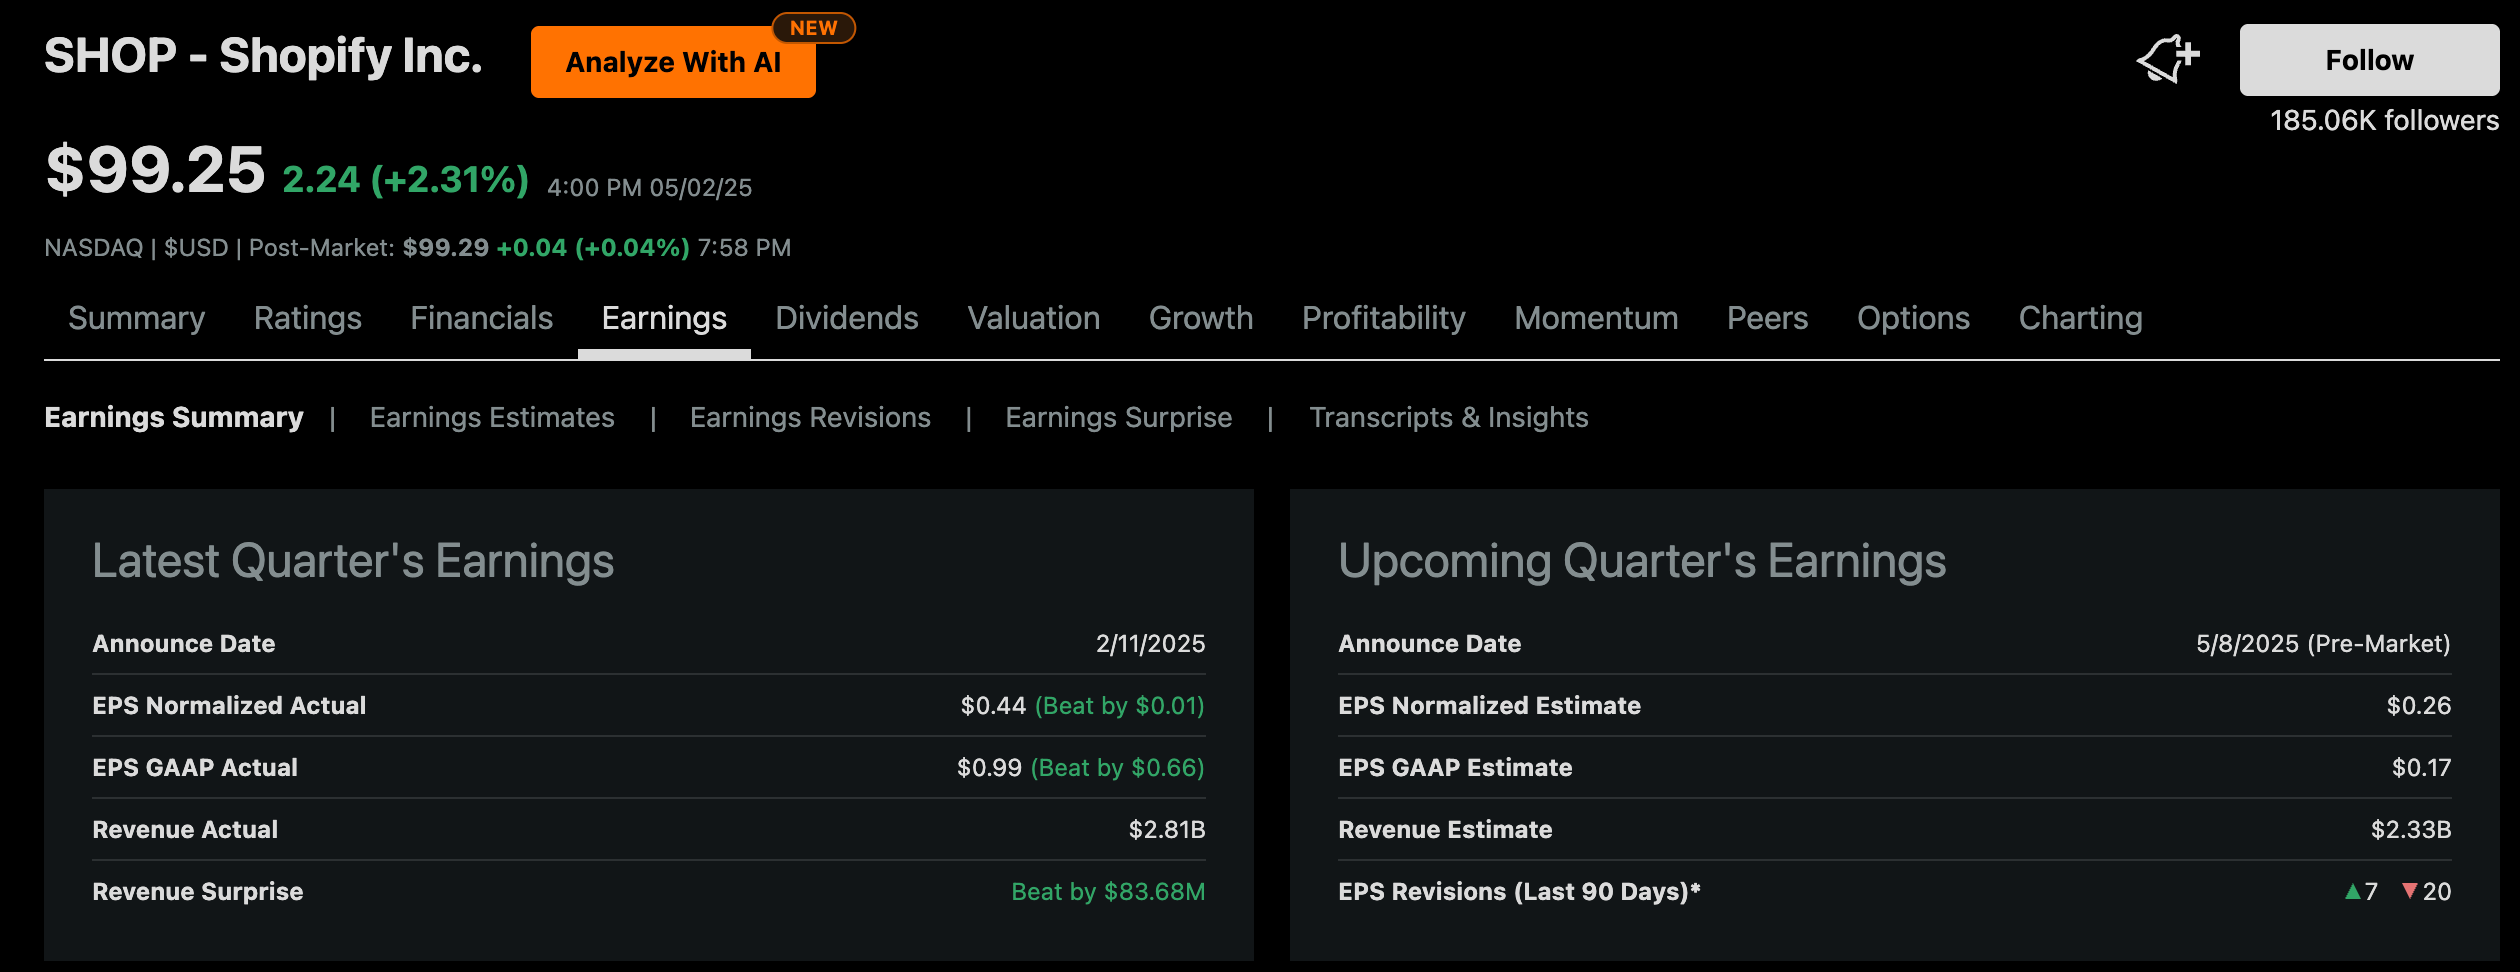The height and width of the screenshot is (972, 2520).
Task: Open Analyze With AI
Action: click(673, 62)
